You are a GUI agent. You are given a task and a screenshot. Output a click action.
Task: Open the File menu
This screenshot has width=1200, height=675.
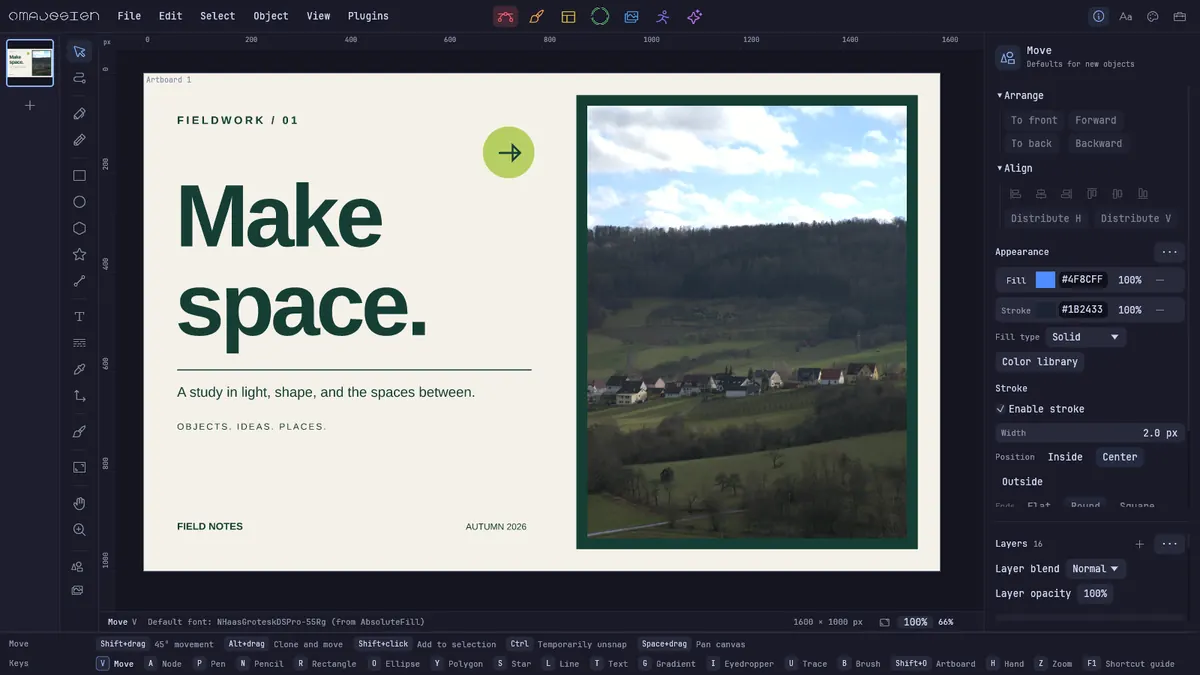coord(129,16)
